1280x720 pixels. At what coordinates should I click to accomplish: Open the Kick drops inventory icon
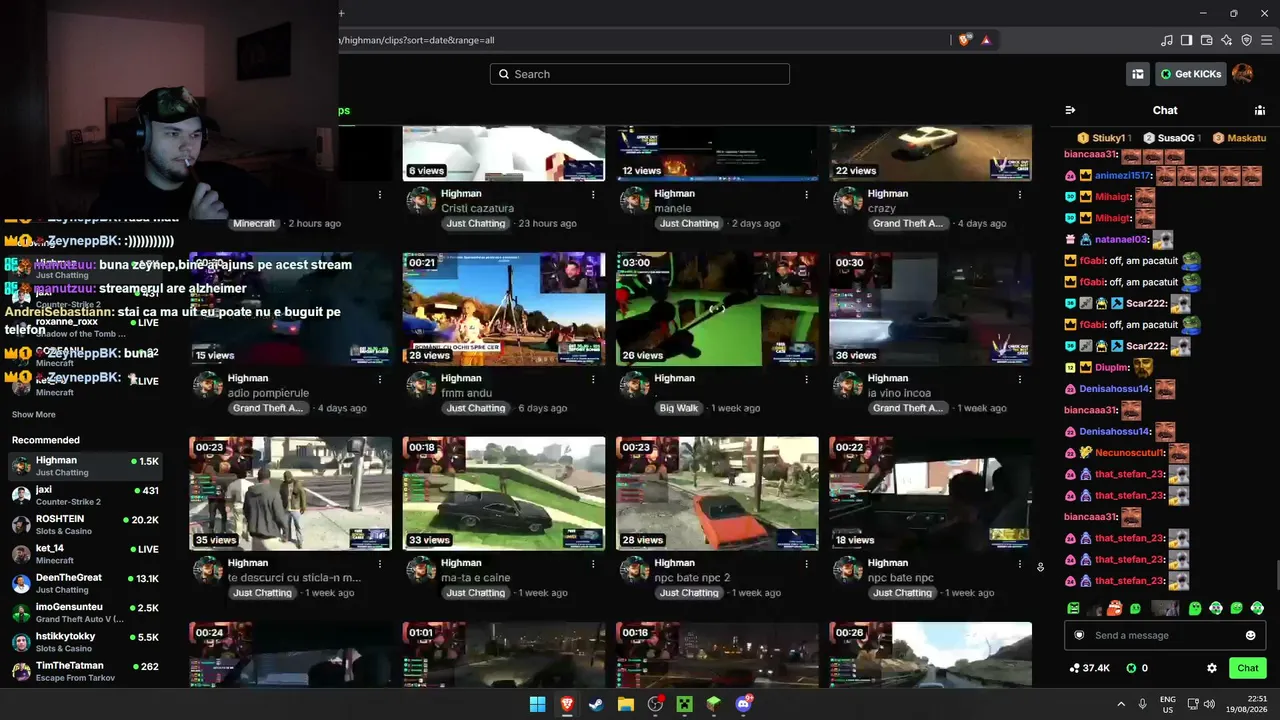[1138, 74]
